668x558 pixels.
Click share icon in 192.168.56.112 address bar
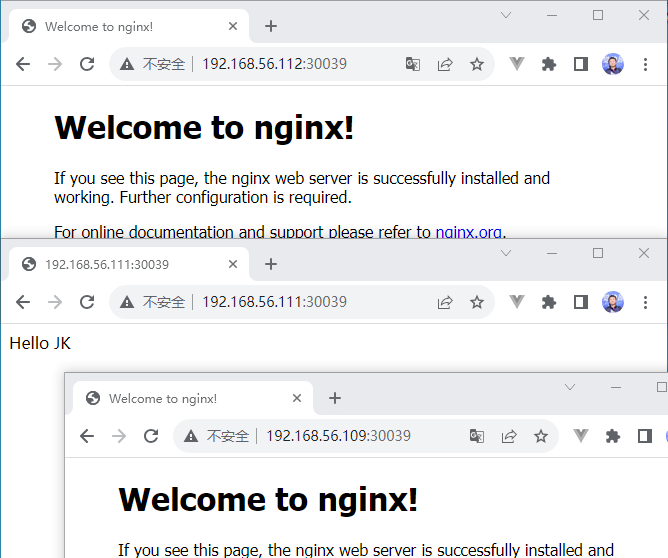pyautogui.click(x=445, y=64)
